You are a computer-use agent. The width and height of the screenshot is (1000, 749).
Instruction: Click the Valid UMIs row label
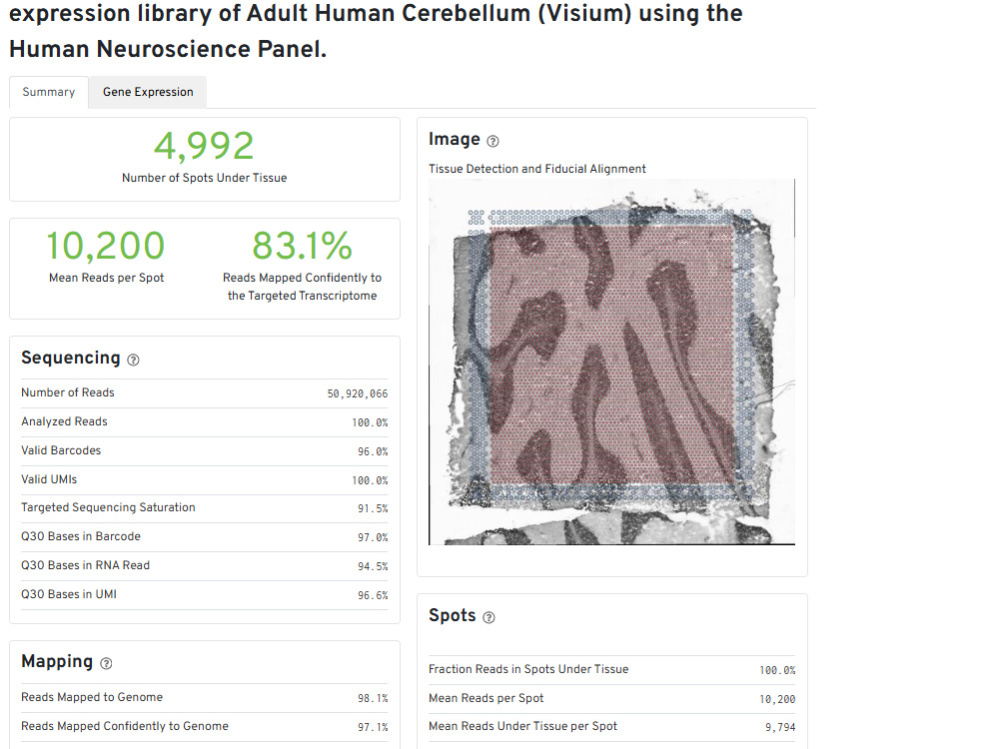pos(49,479)
